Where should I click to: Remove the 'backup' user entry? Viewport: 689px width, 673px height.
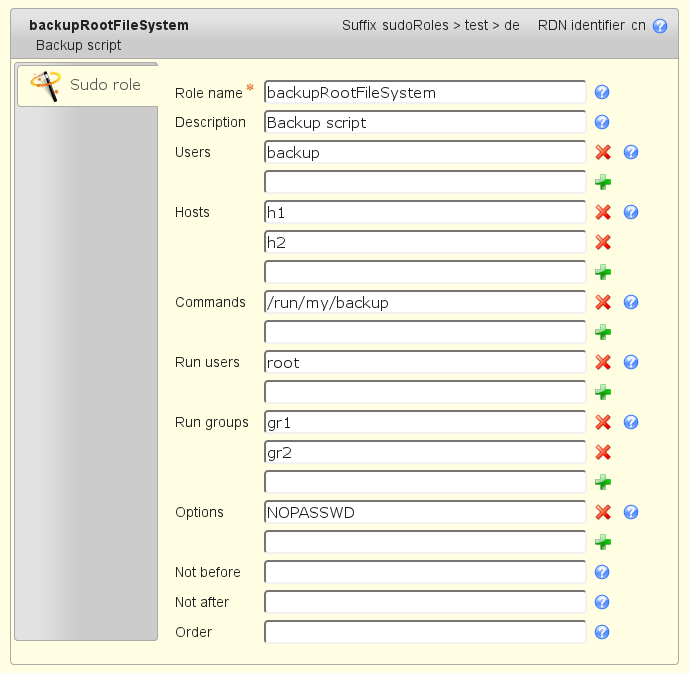coord(603,152)
